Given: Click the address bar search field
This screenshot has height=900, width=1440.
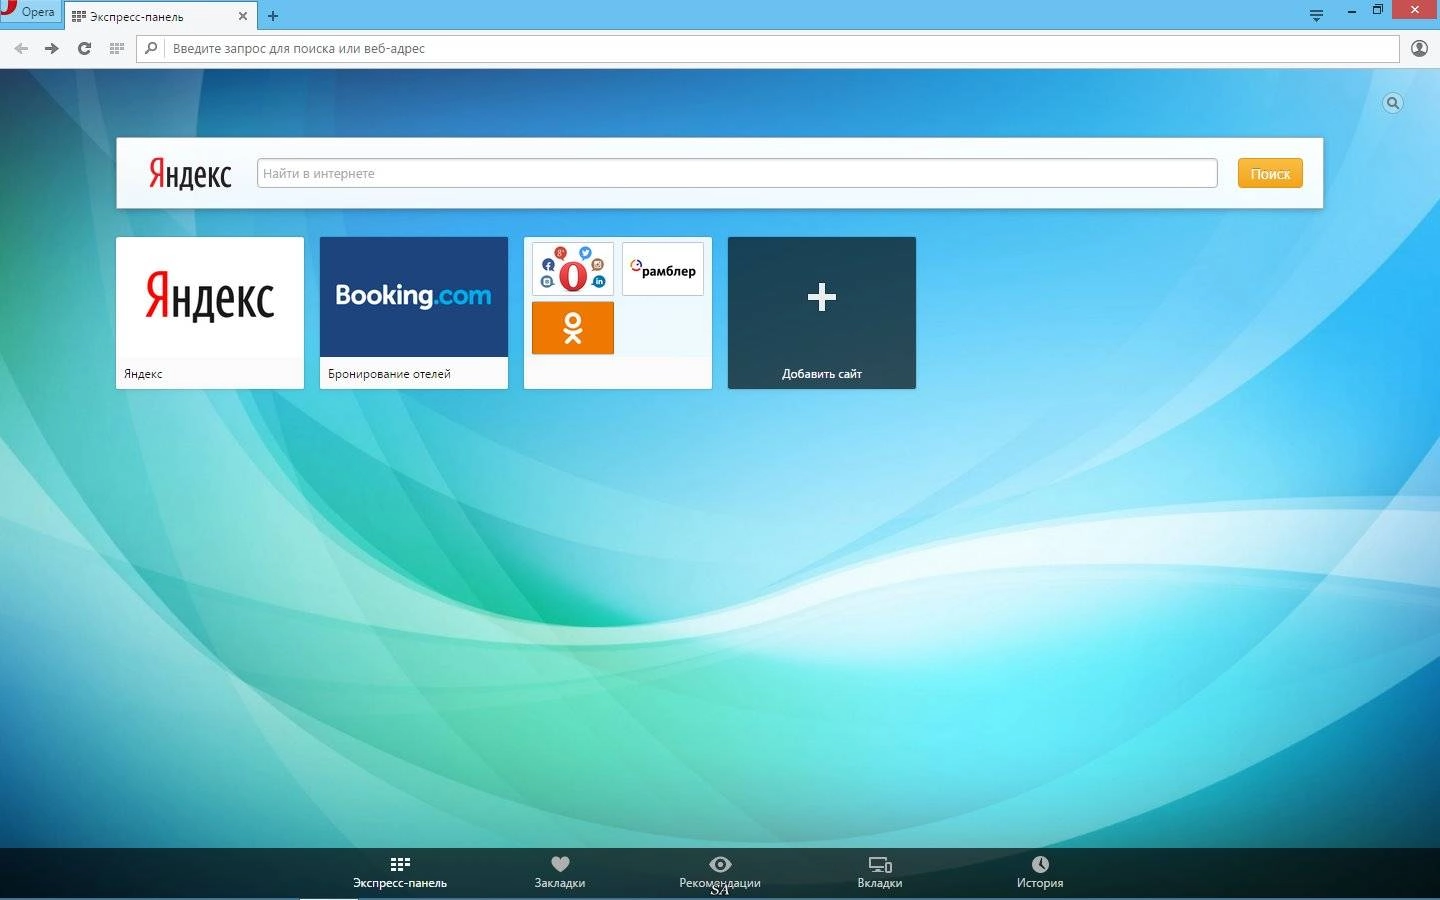Looking at the screenshot, I should click(768, 48).
